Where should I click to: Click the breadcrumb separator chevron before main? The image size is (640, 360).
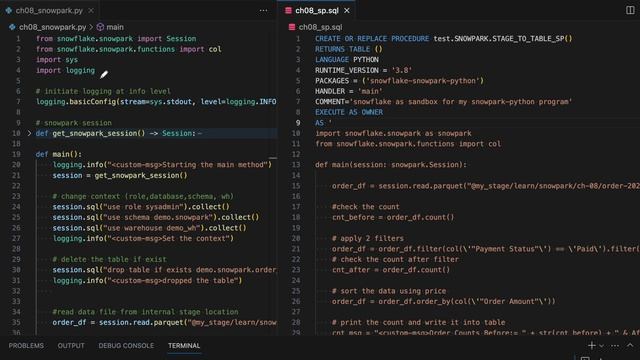click(91, 27)
